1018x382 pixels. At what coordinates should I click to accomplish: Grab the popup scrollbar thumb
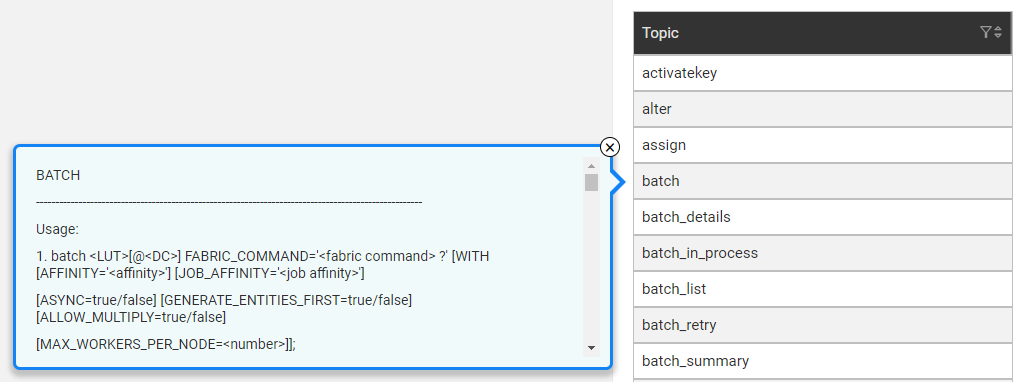point(591,182)
